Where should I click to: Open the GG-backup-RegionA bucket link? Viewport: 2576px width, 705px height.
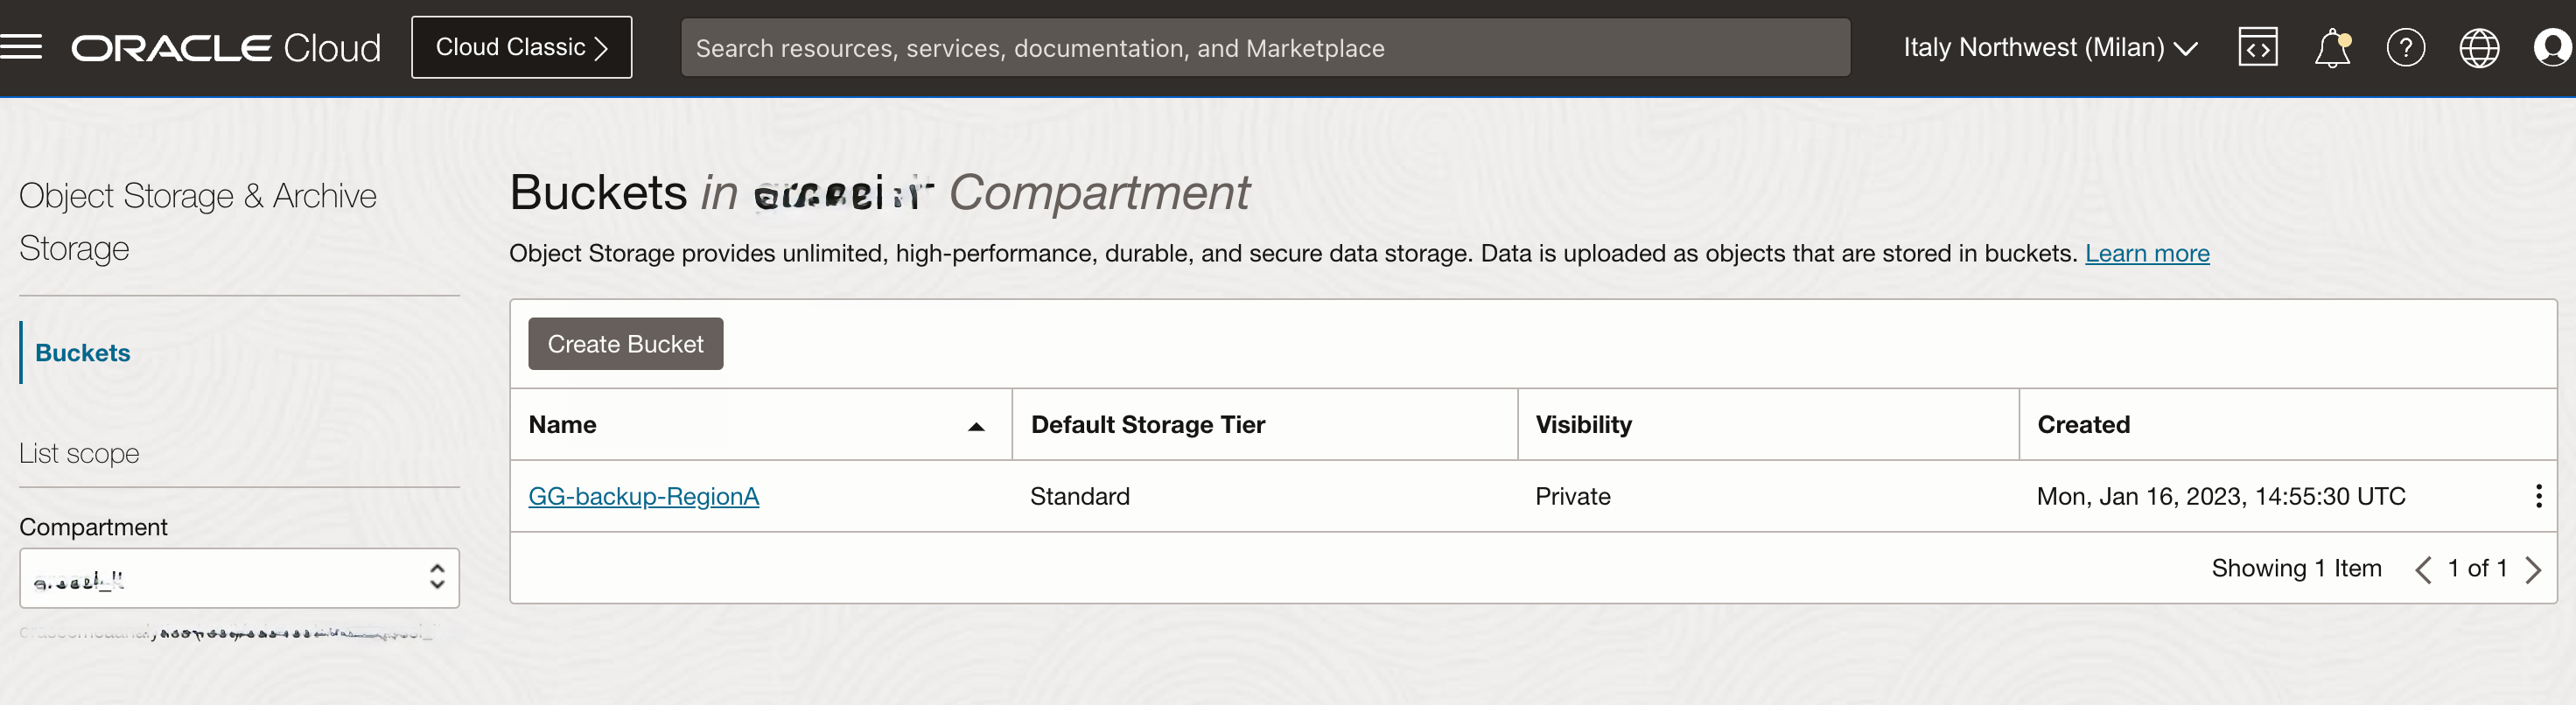[x=644, y=496]
